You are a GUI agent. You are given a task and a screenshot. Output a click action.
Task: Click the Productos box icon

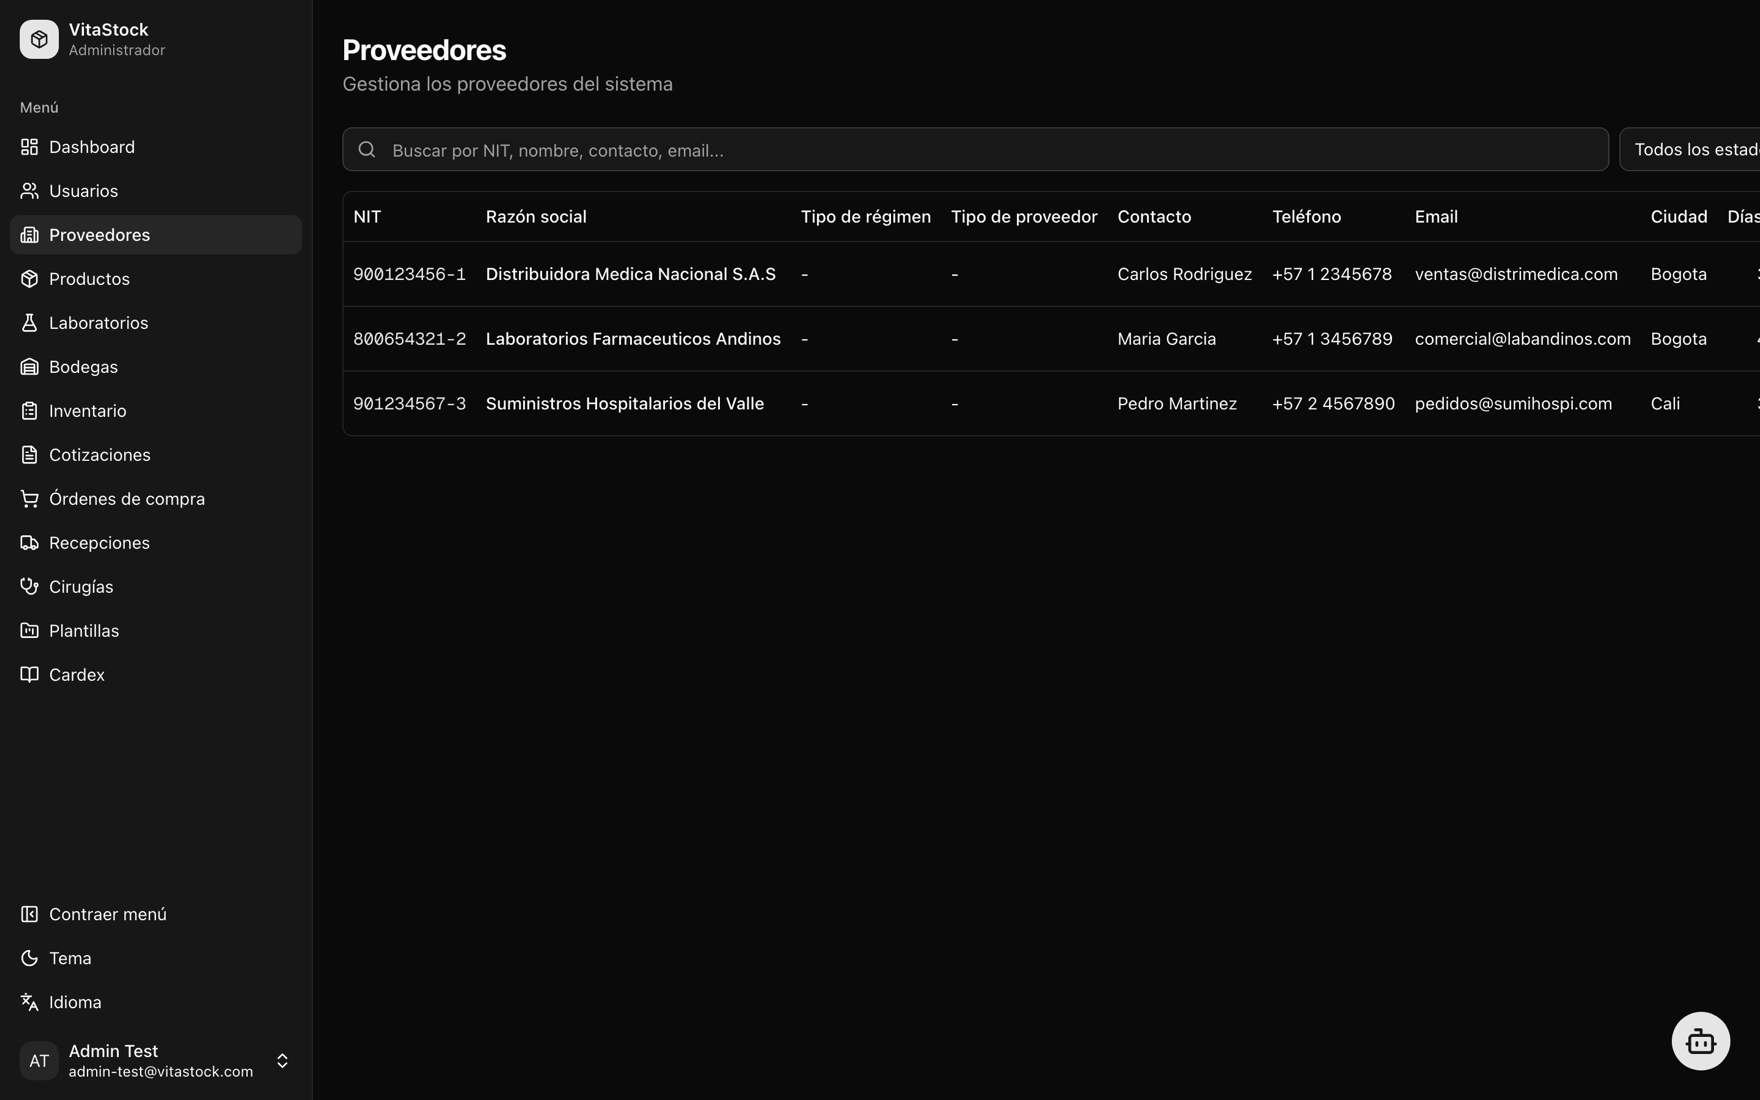[29, 279]
